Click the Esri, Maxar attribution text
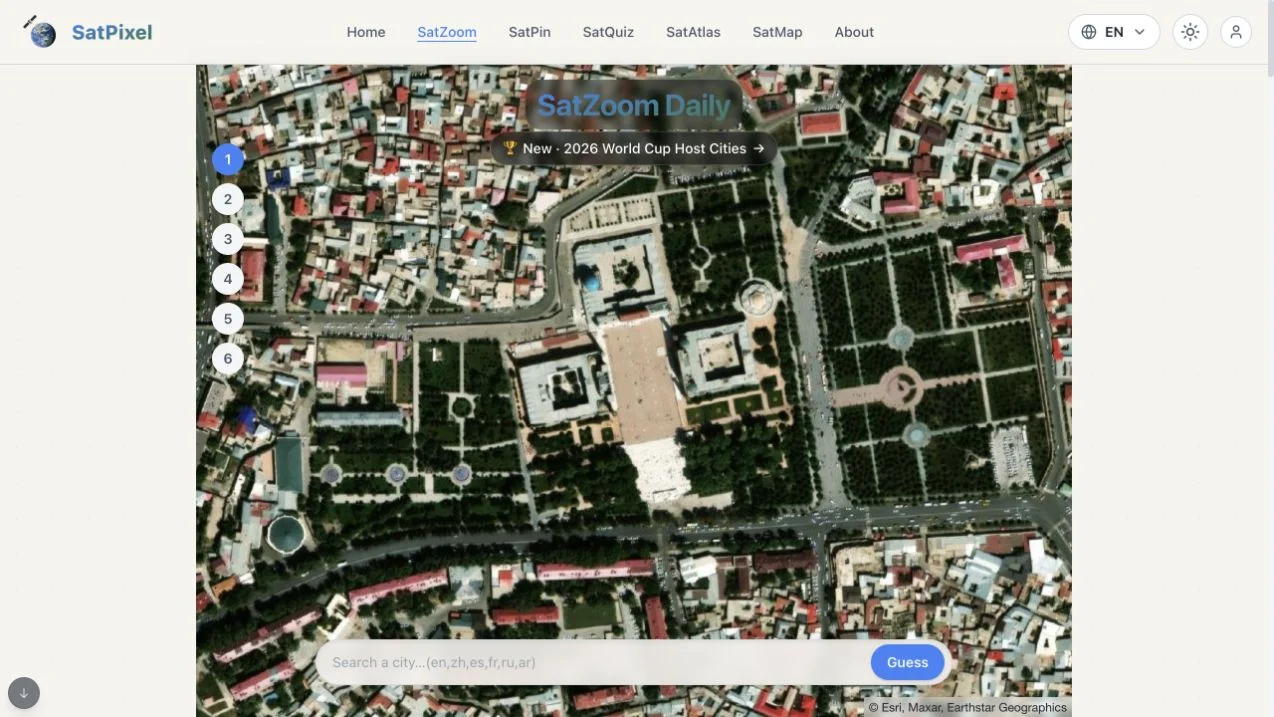 tap(967, 707)
